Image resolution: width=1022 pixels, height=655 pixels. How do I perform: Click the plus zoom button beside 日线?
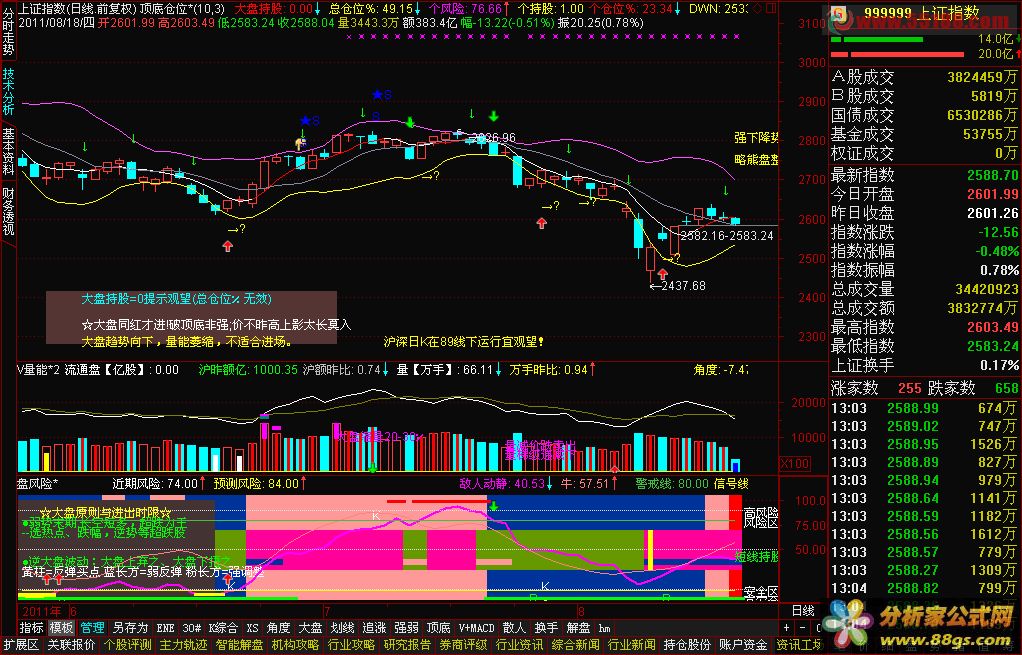pyautogui.click(x=787, y=628)
